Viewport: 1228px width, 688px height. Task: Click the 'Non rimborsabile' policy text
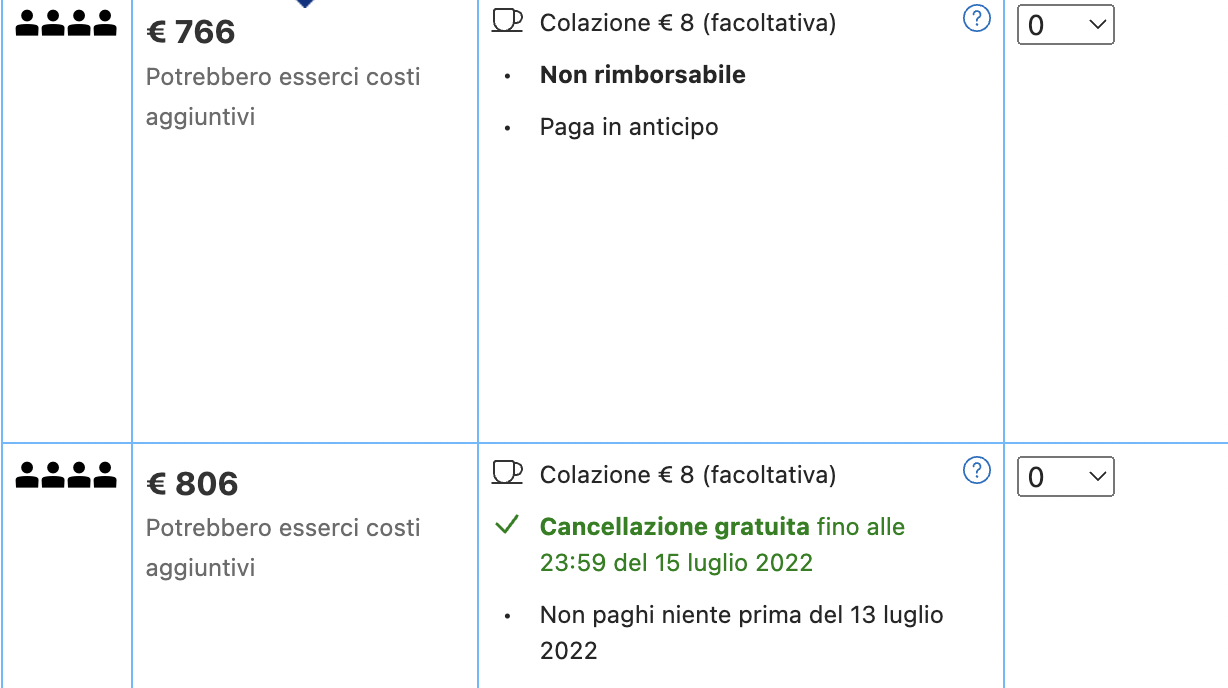point(643,75)
